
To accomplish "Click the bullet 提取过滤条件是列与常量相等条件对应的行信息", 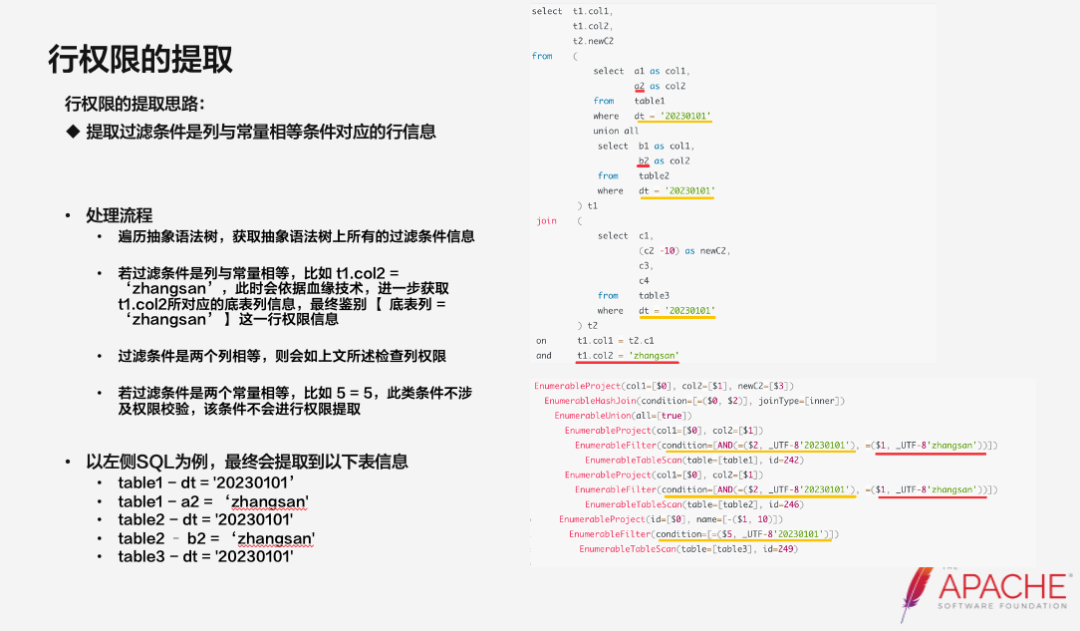I will 260,132.
